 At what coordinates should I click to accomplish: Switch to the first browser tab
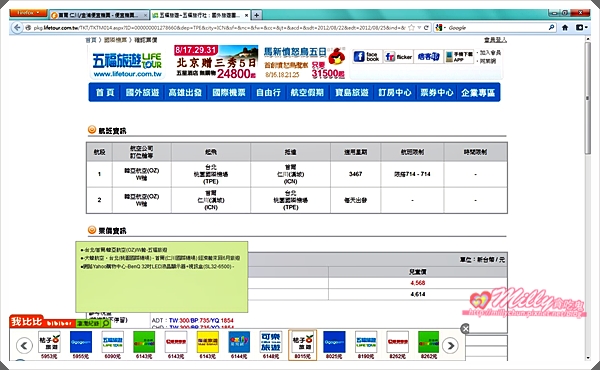click(99, 15)
